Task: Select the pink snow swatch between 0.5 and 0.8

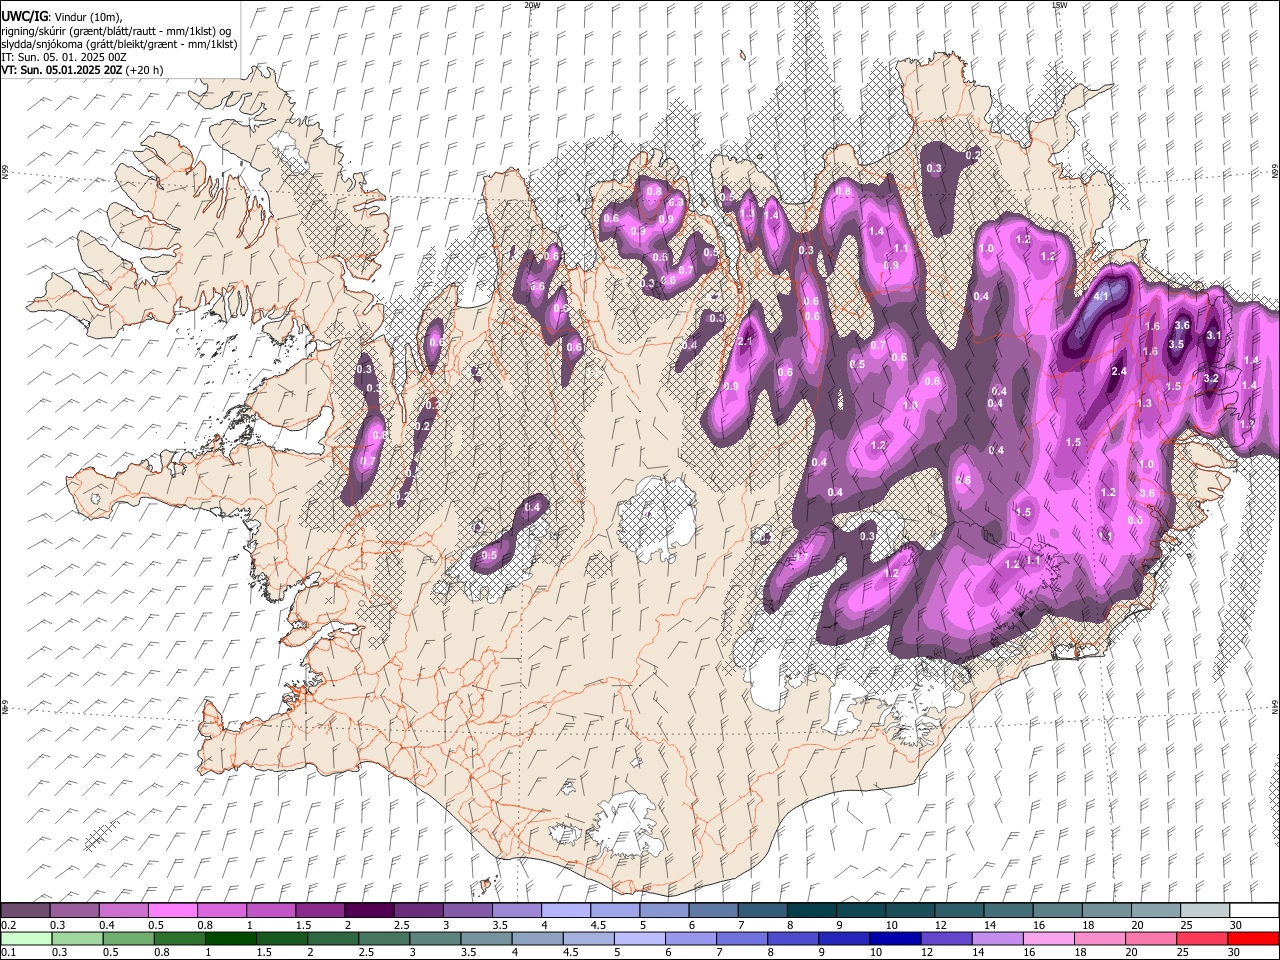Action: 173,910
